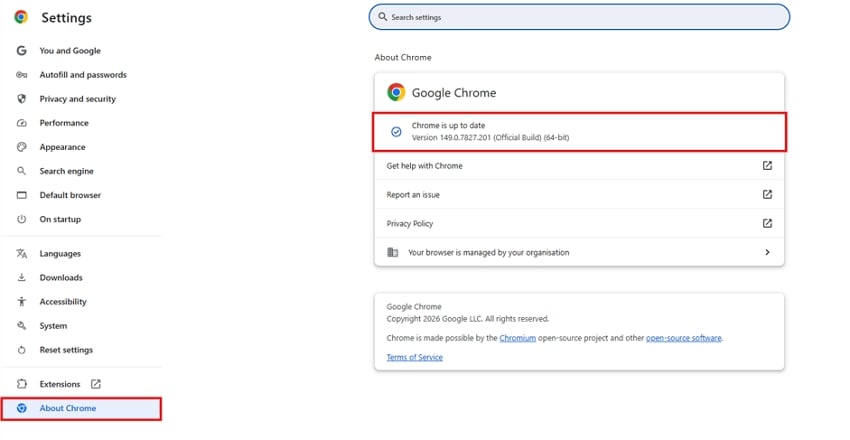Click the blue up-to-date checkmark icon
This screenshot has height=440, width=850.
pos(396,132)
